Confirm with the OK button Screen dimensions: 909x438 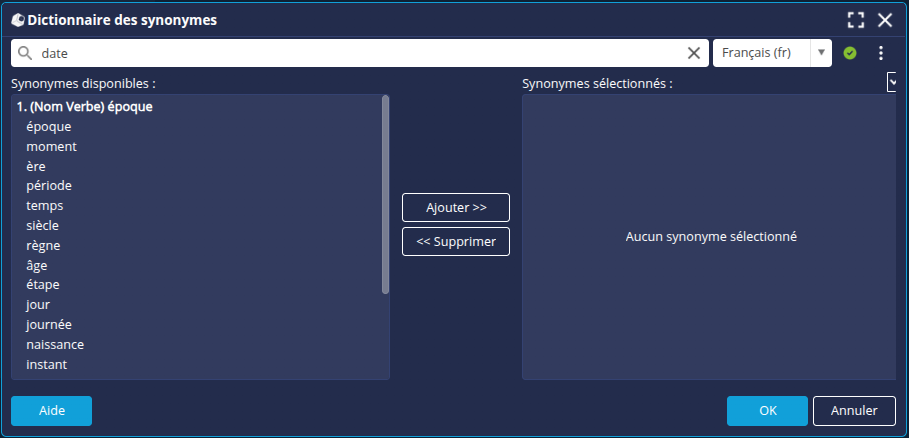(767, 411)
